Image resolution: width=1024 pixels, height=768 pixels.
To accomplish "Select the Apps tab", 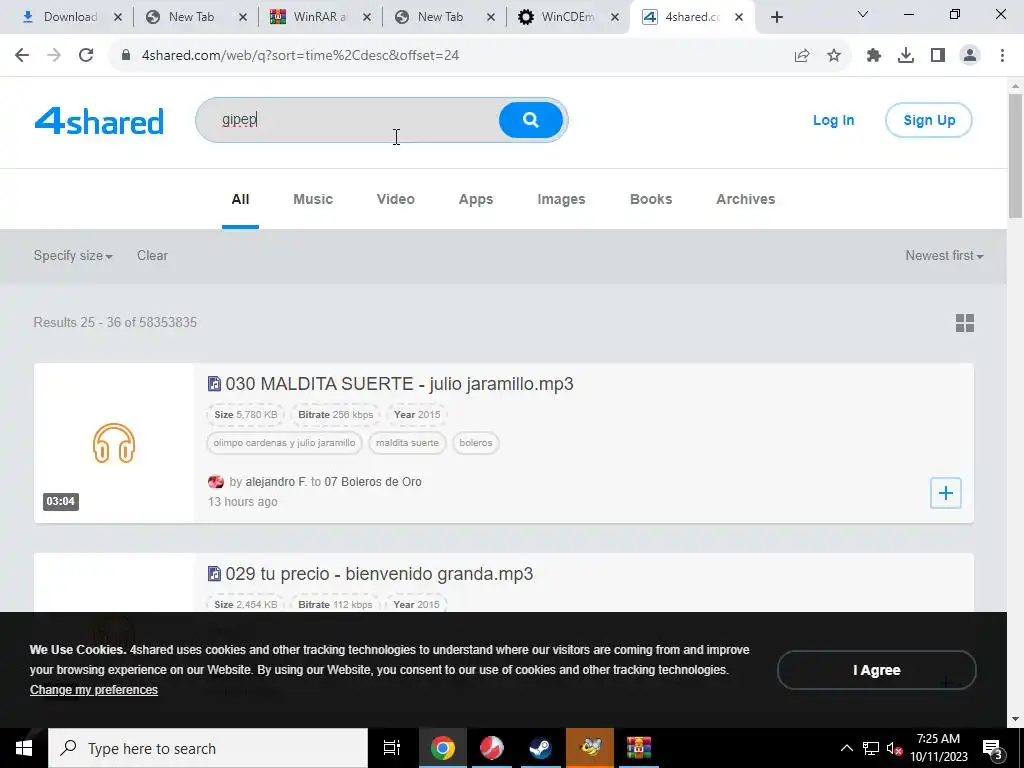I will 475,199.
